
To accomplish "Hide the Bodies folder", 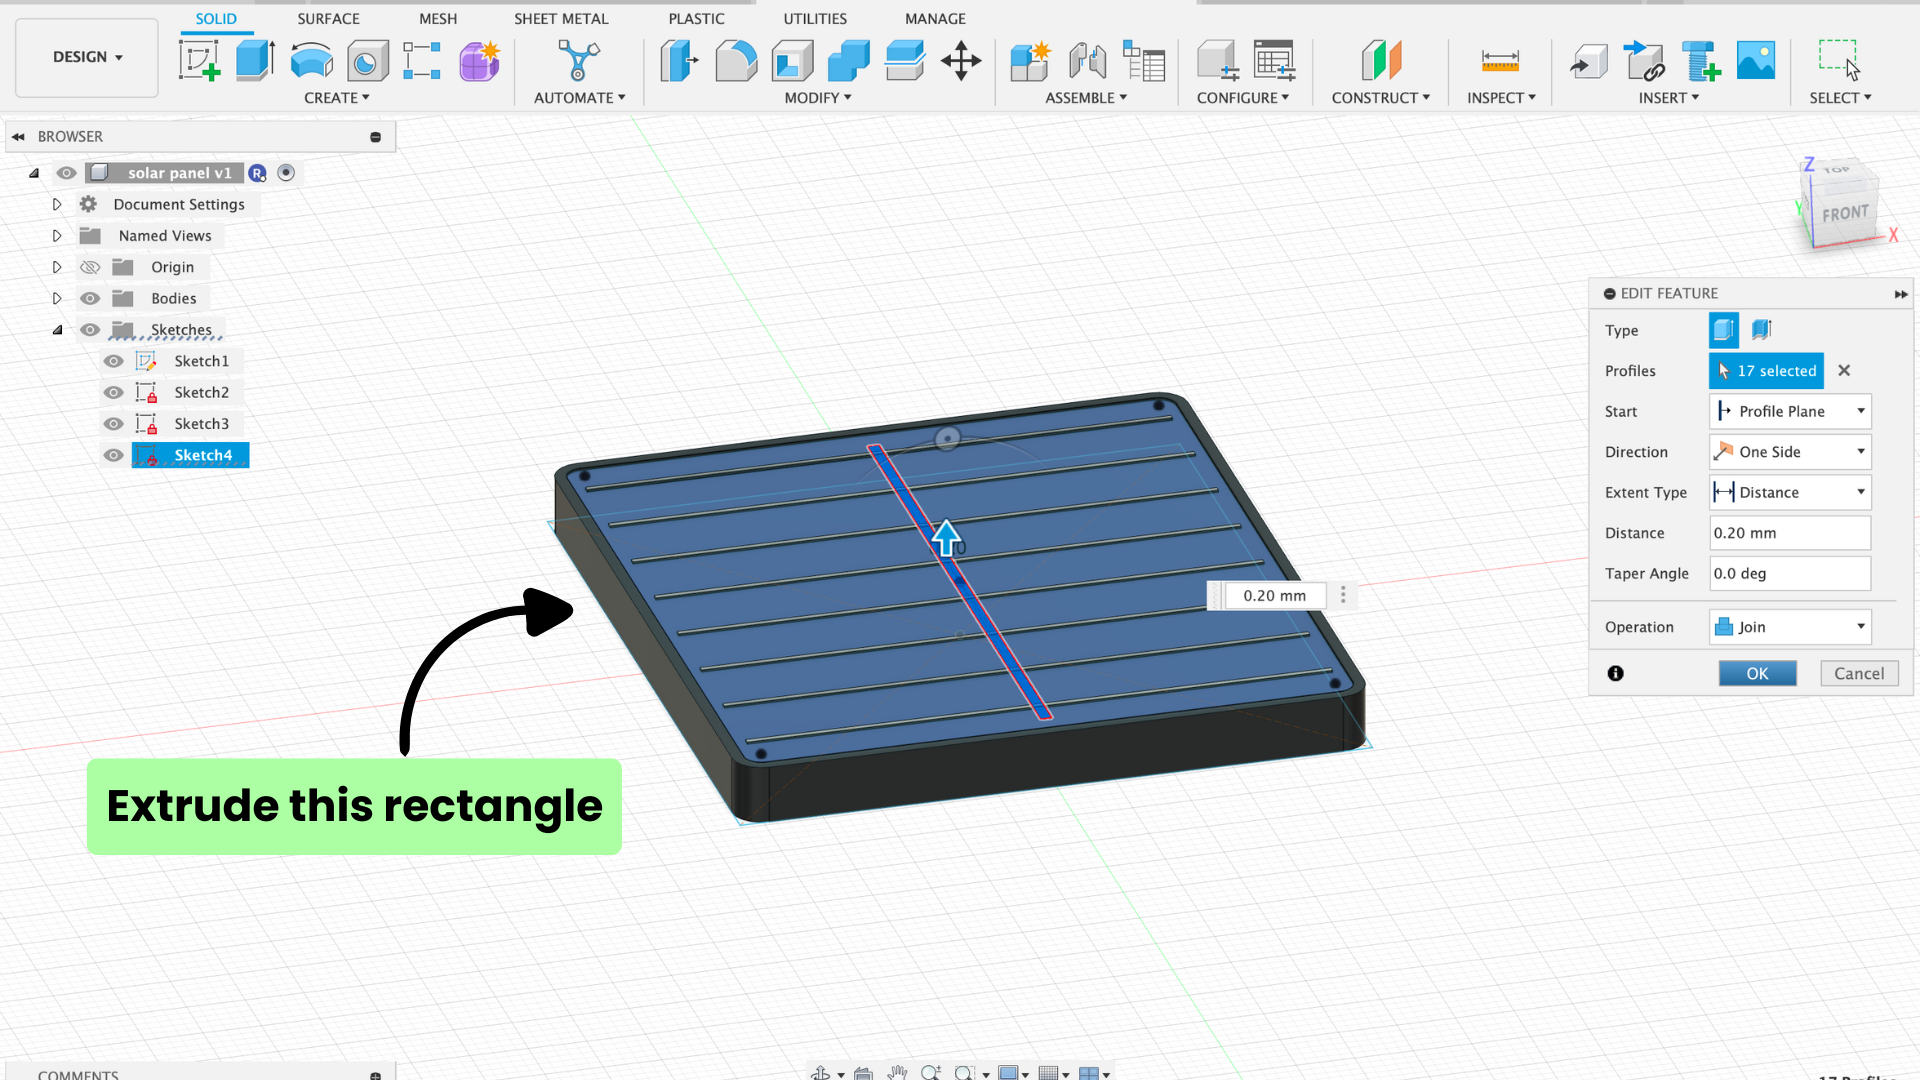I will tap(90, 299).
